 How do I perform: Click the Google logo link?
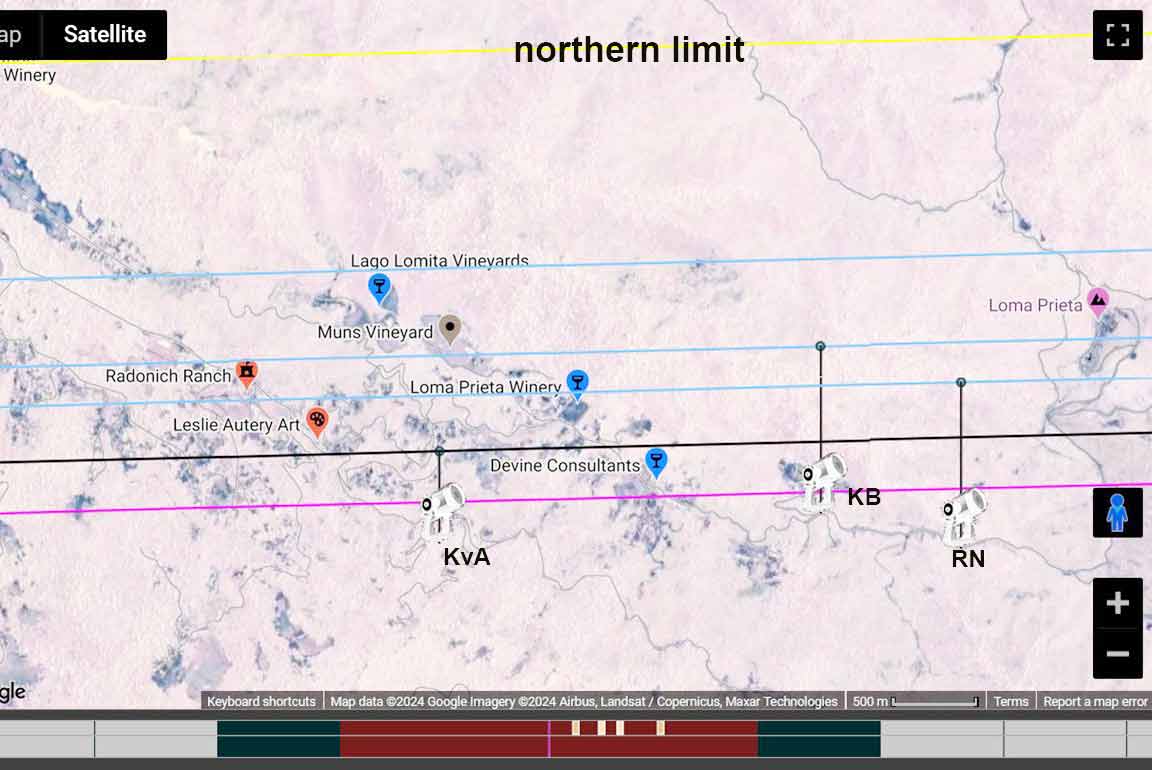point(12,691)
